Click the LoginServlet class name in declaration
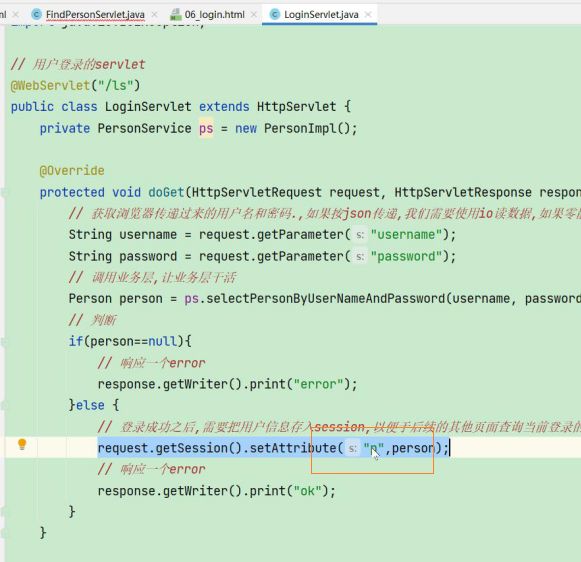 [148, 107]
